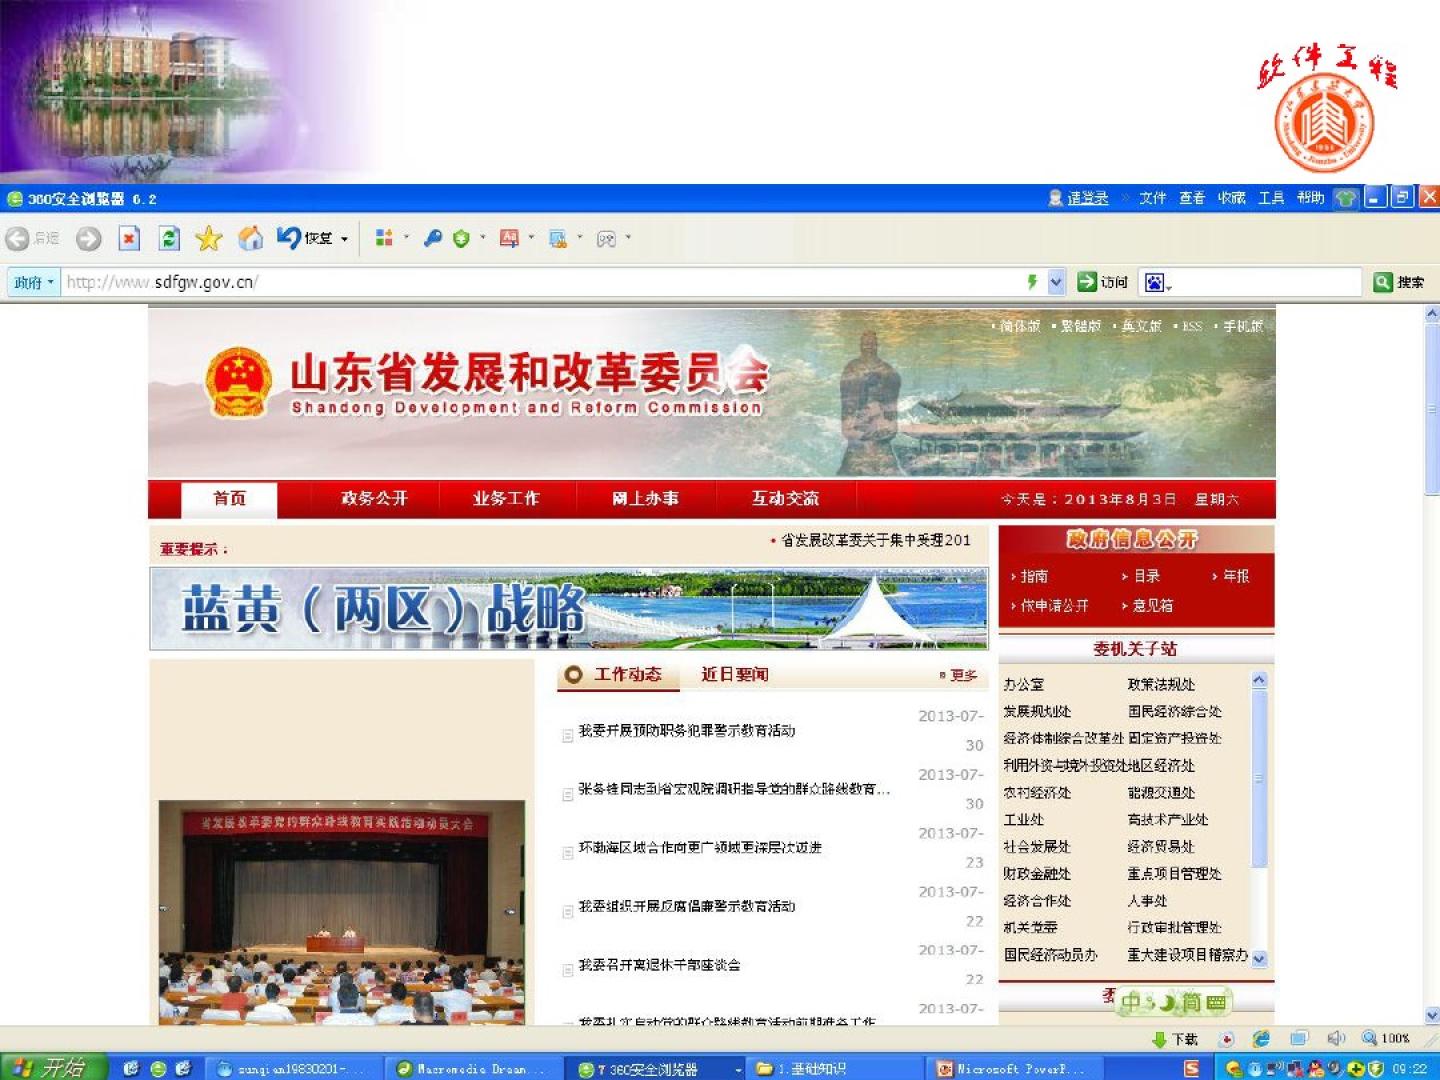
Task: Open Microsoft PowerPoint from the taskbar
Action: [1010, 1068]
